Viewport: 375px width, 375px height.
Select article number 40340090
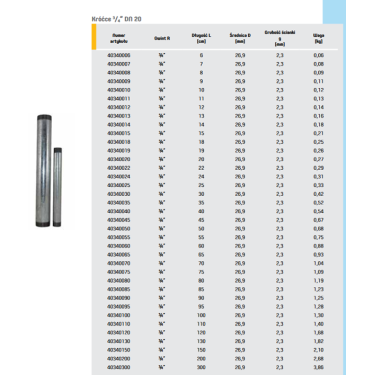[119, 298]
